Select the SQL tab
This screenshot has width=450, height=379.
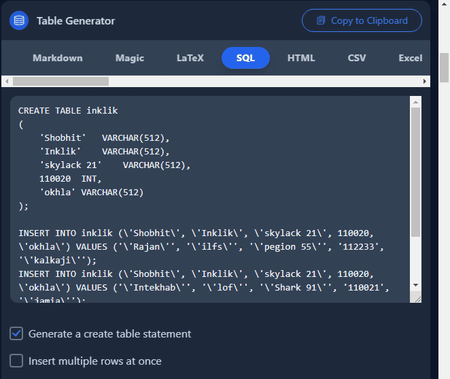click(x=246, y=58)
